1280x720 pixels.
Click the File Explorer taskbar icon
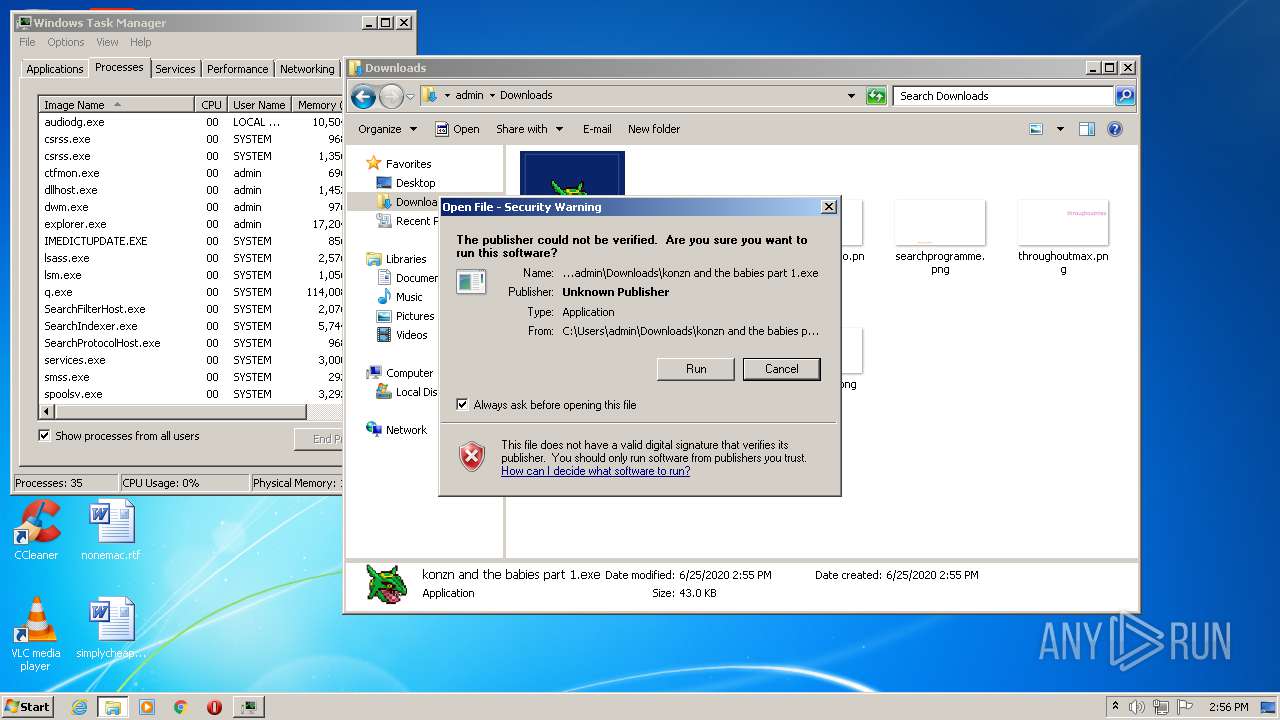click(113, 707)
